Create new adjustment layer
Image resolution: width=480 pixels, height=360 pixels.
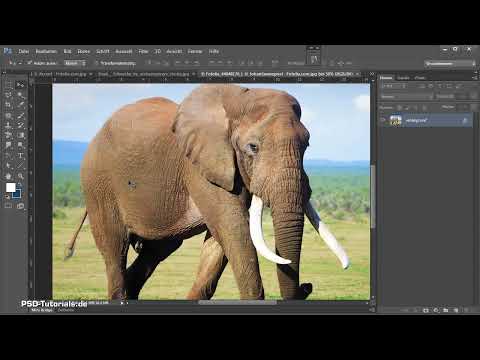tap(436, 310)
